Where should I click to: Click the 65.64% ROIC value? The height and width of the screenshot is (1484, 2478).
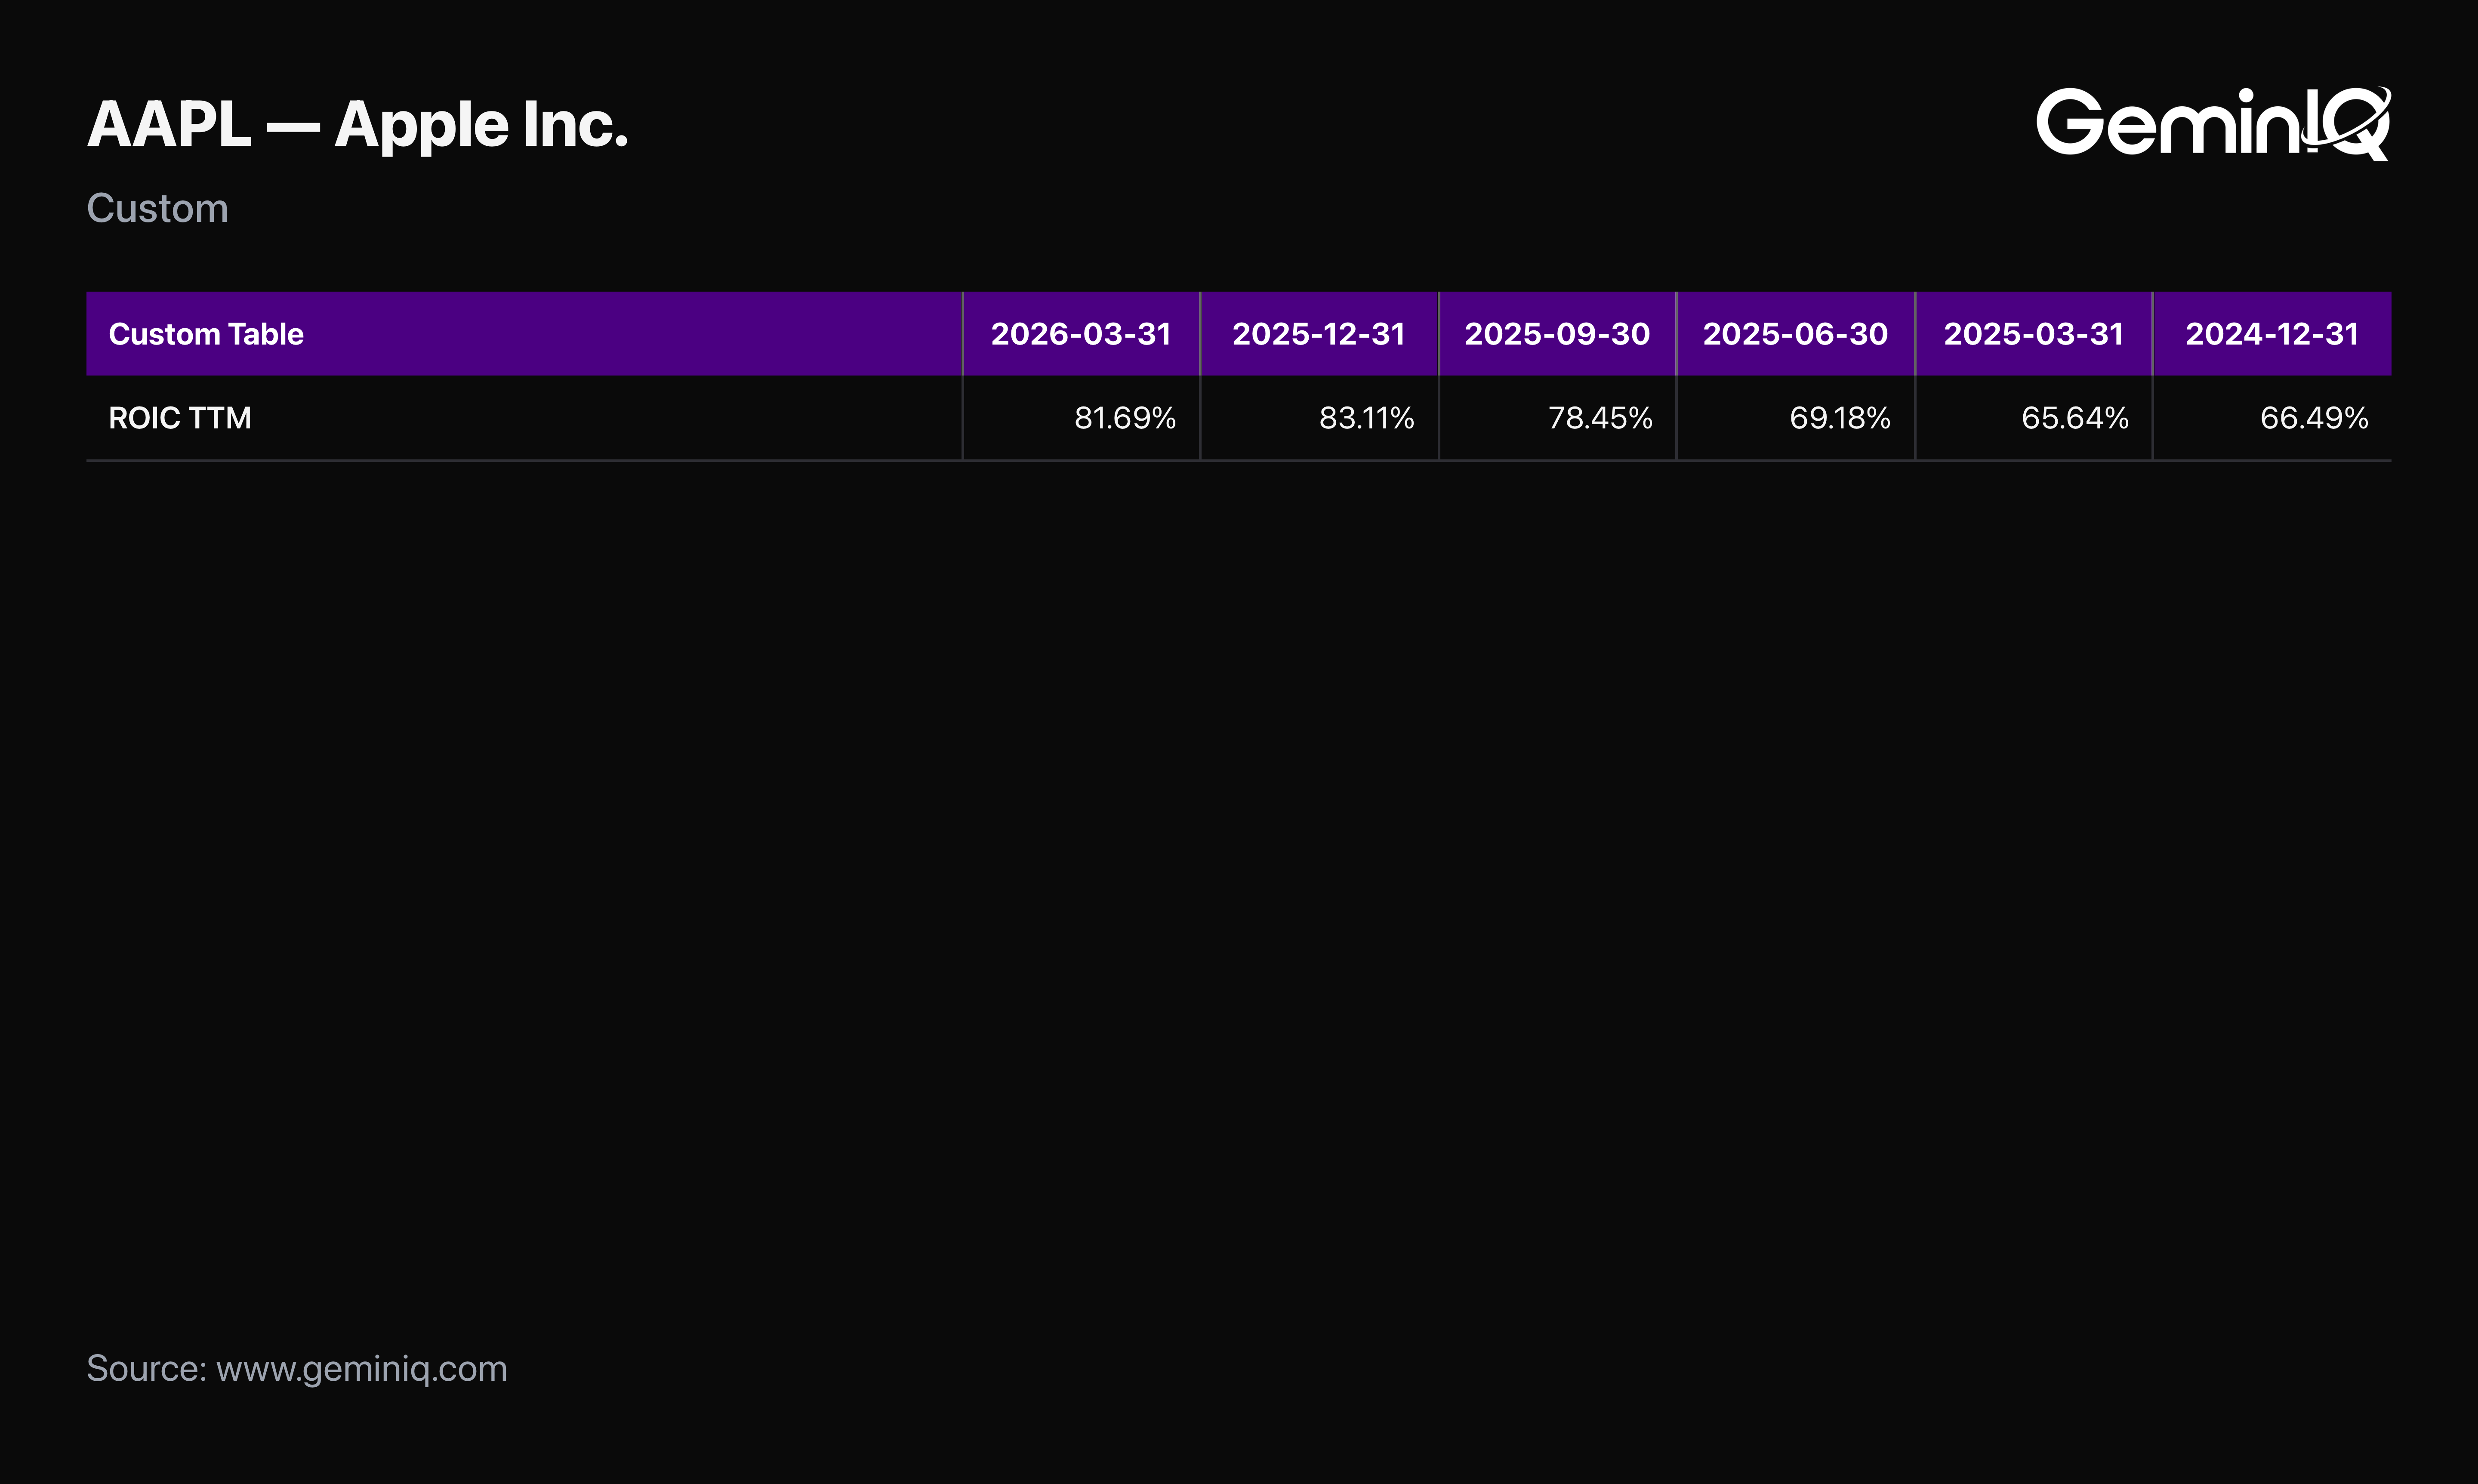[2075, 418]
